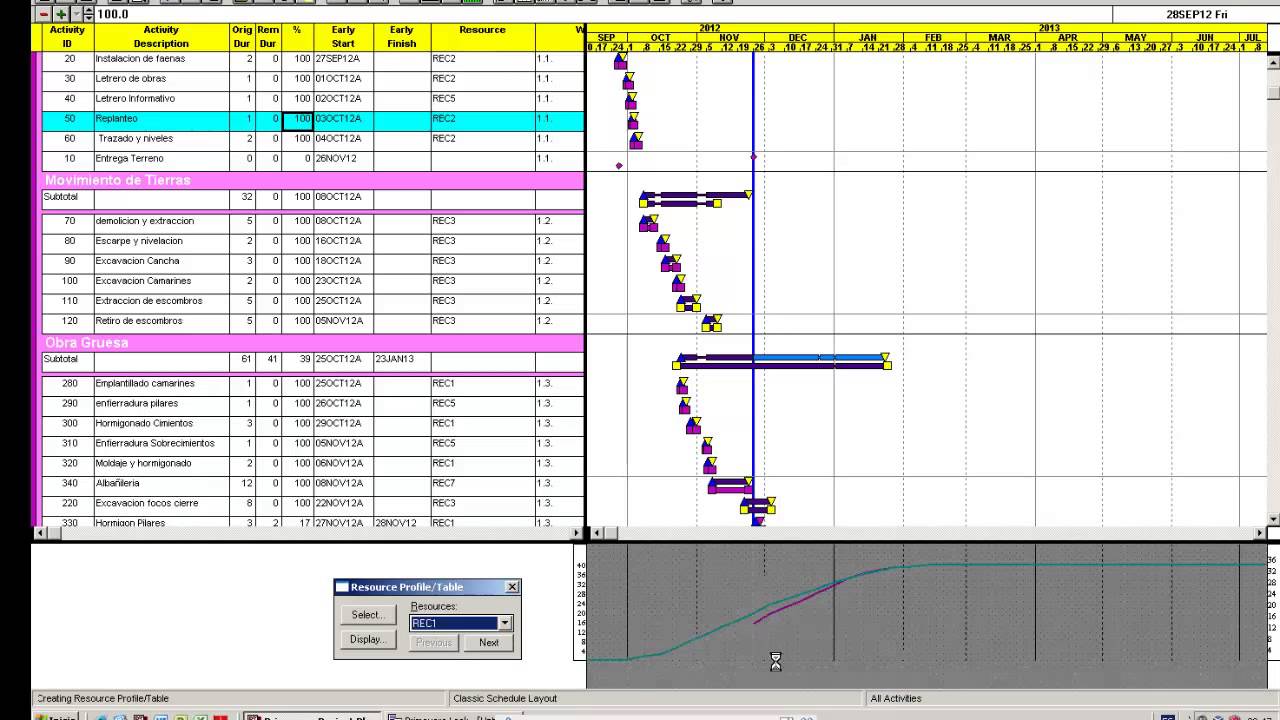Click the Movimiento de Tierras group band
The image size is (1280, 720).
313,180
